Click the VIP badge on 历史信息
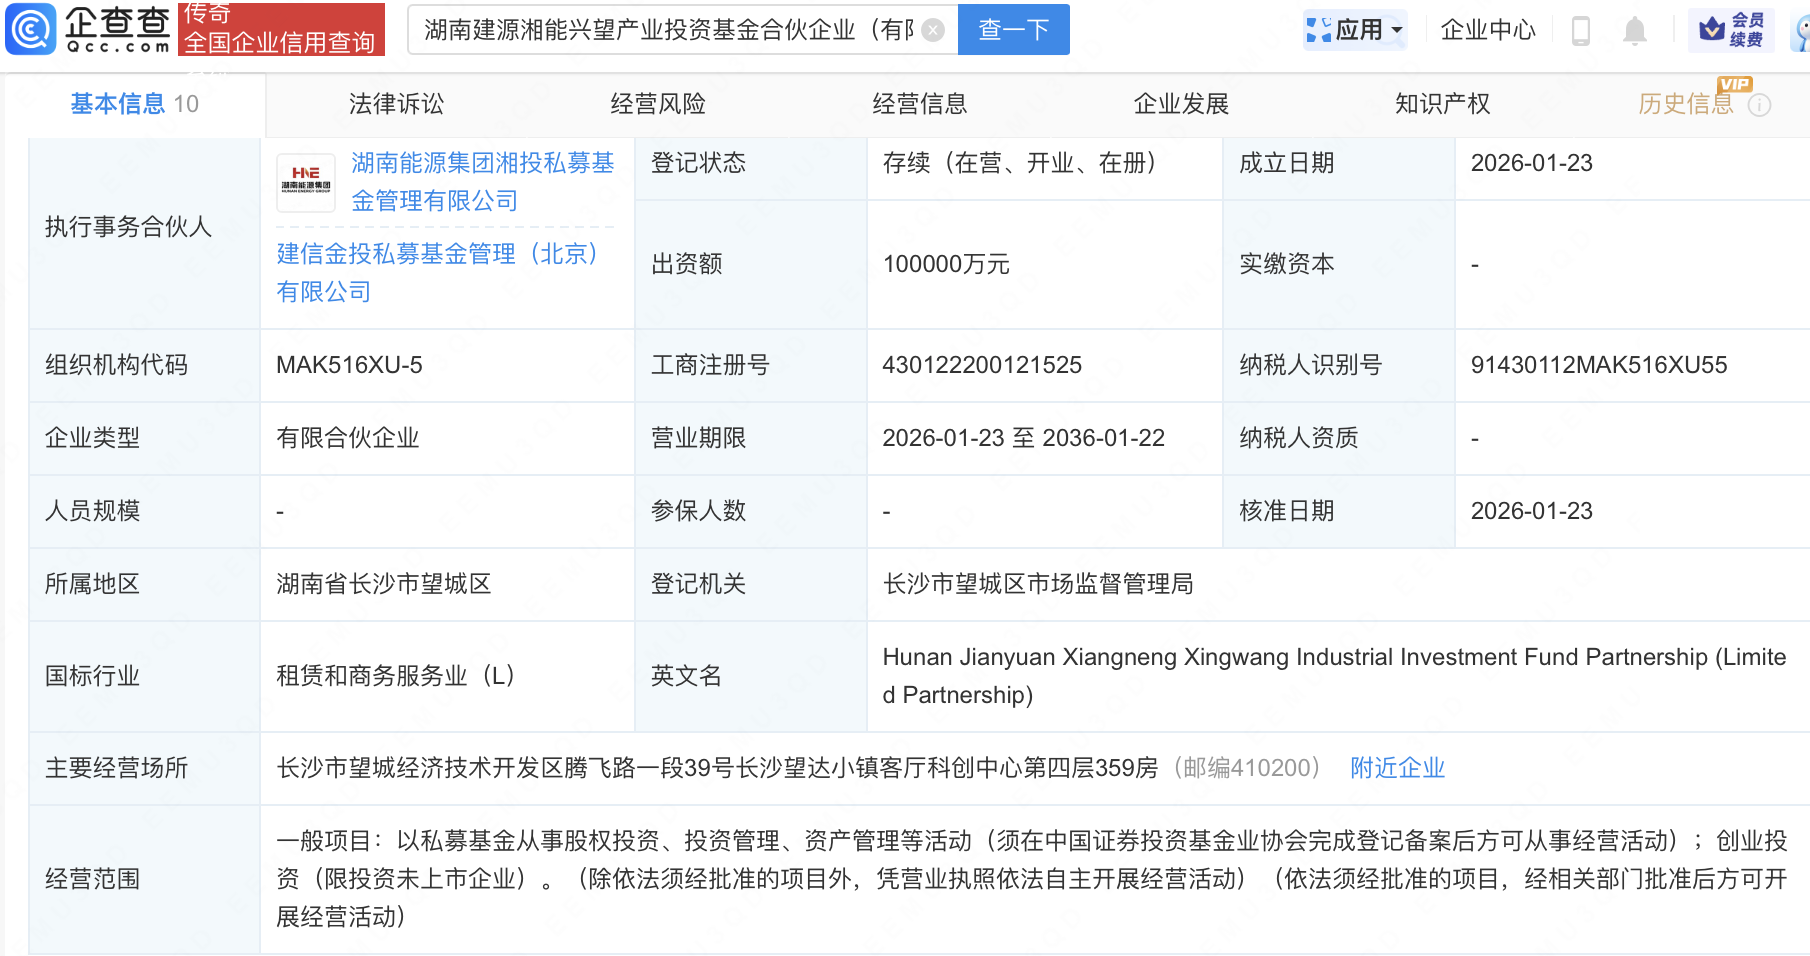The image size is (1810, 956). pos(1735,85)
